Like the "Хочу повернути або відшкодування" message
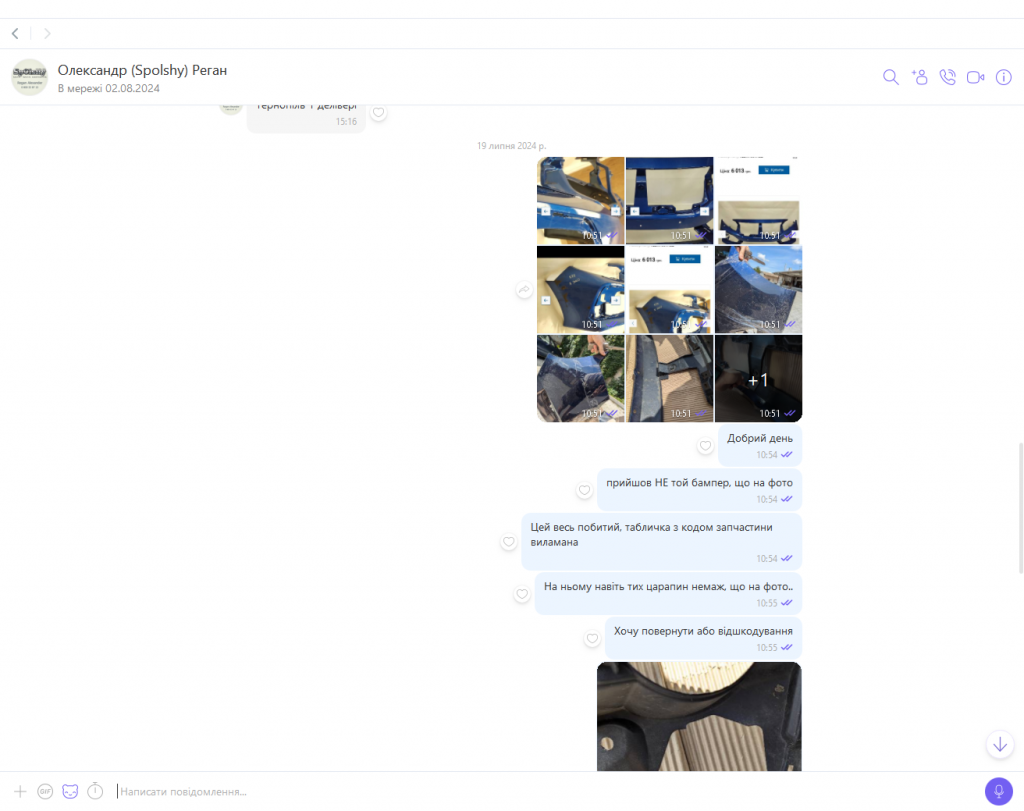This screenshot has height=811, width=1024. (592, 638)
